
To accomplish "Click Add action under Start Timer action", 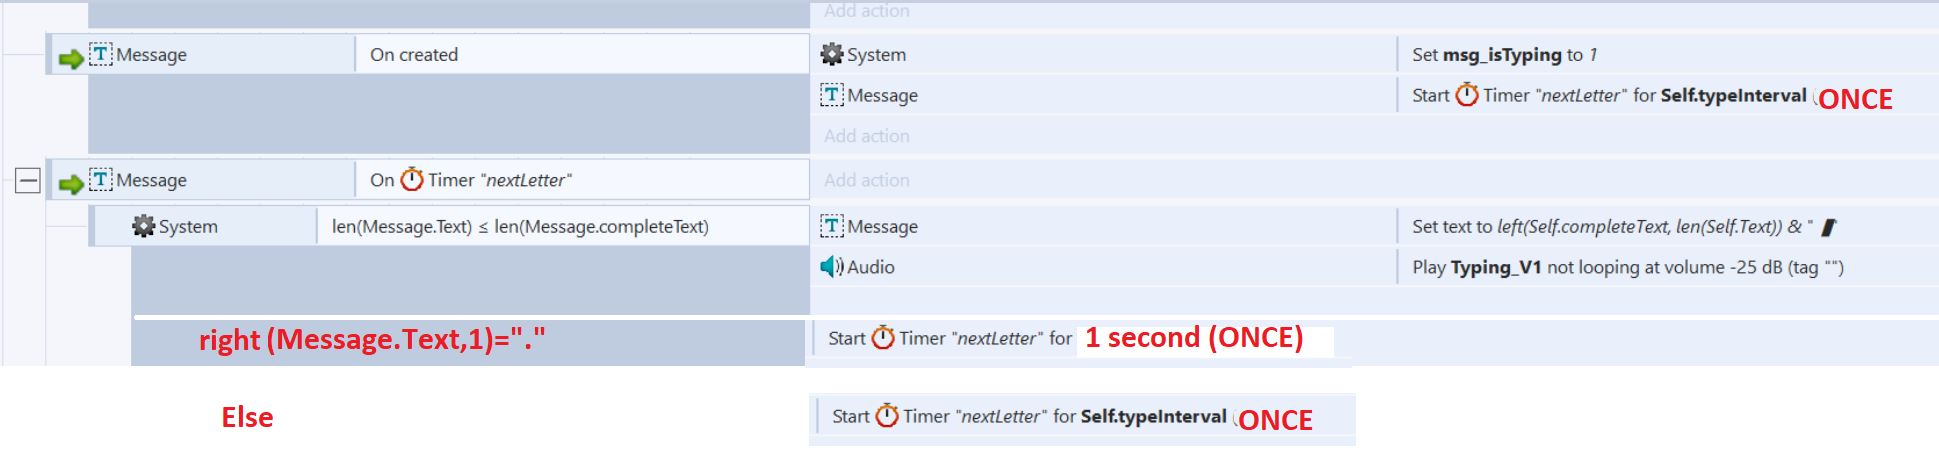I will (x=867, y=136).
